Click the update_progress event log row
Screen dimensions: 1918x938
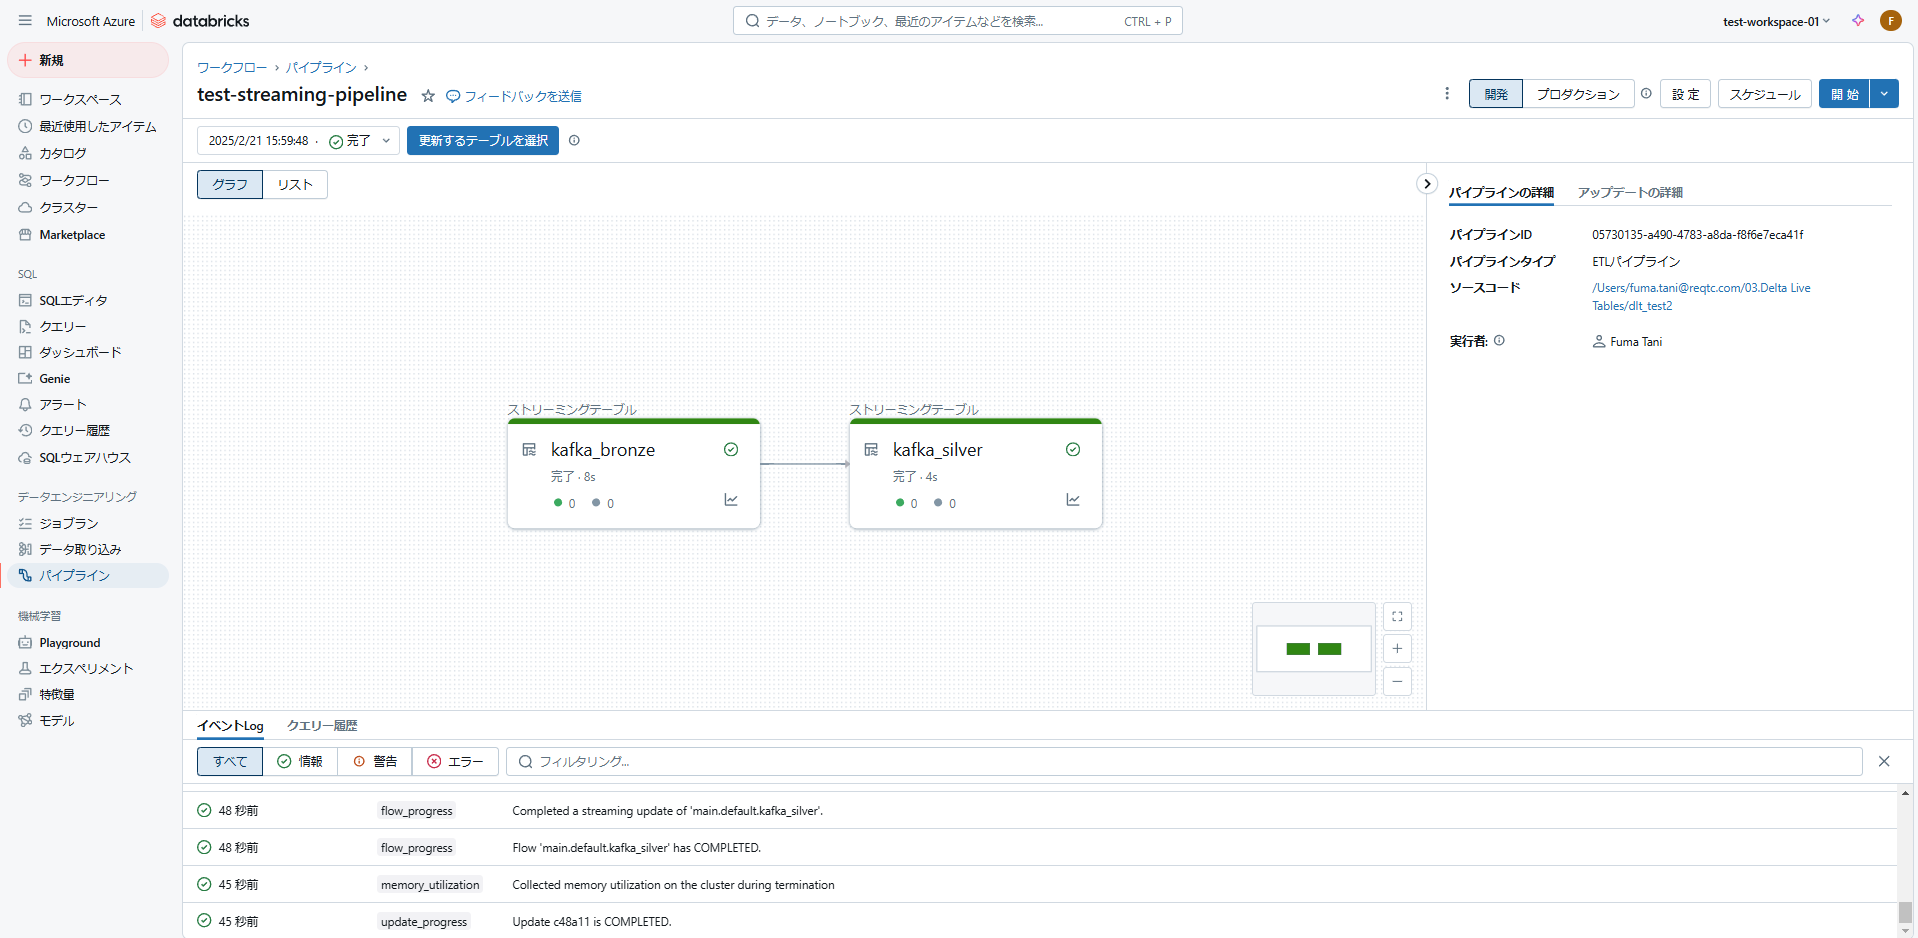(x=1040, y=921)
